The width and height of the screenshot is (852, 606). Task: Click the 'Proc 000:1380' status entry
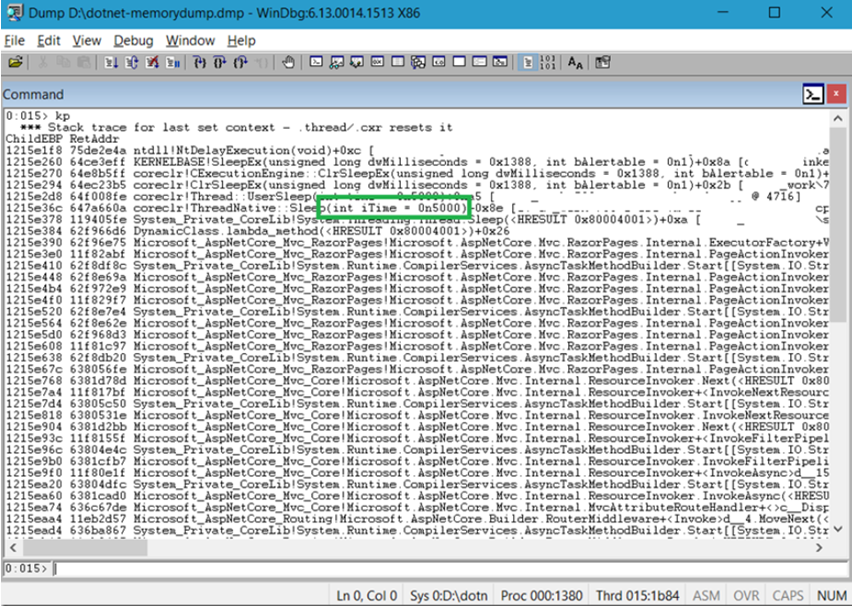click(x=541, y=596)
